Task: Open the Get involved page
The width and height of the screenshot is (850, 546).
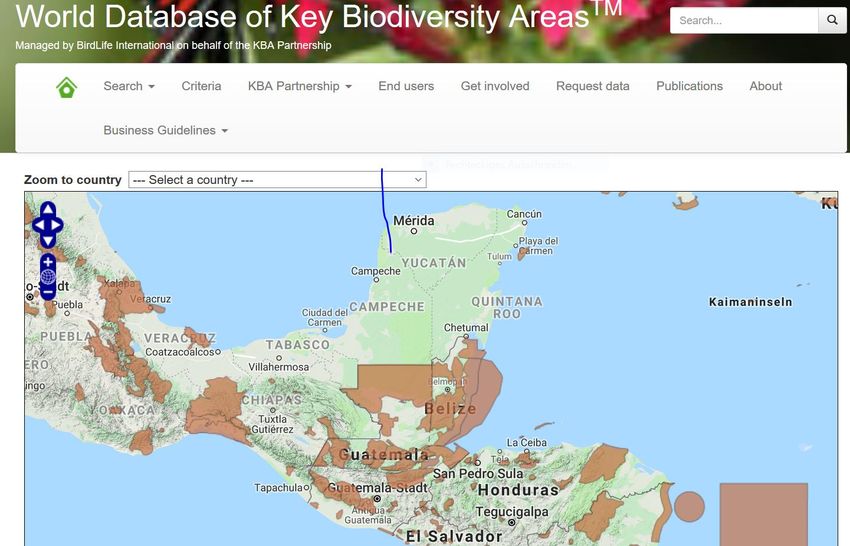Action: pyautogui.click(x=495, y=86)
